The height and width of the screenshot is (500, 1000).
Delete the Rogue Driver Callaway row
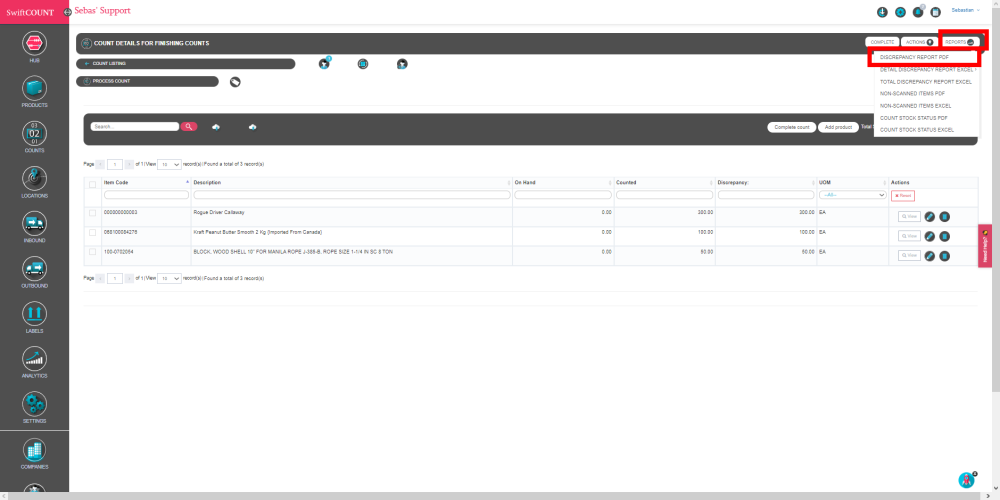pos(945,217)
